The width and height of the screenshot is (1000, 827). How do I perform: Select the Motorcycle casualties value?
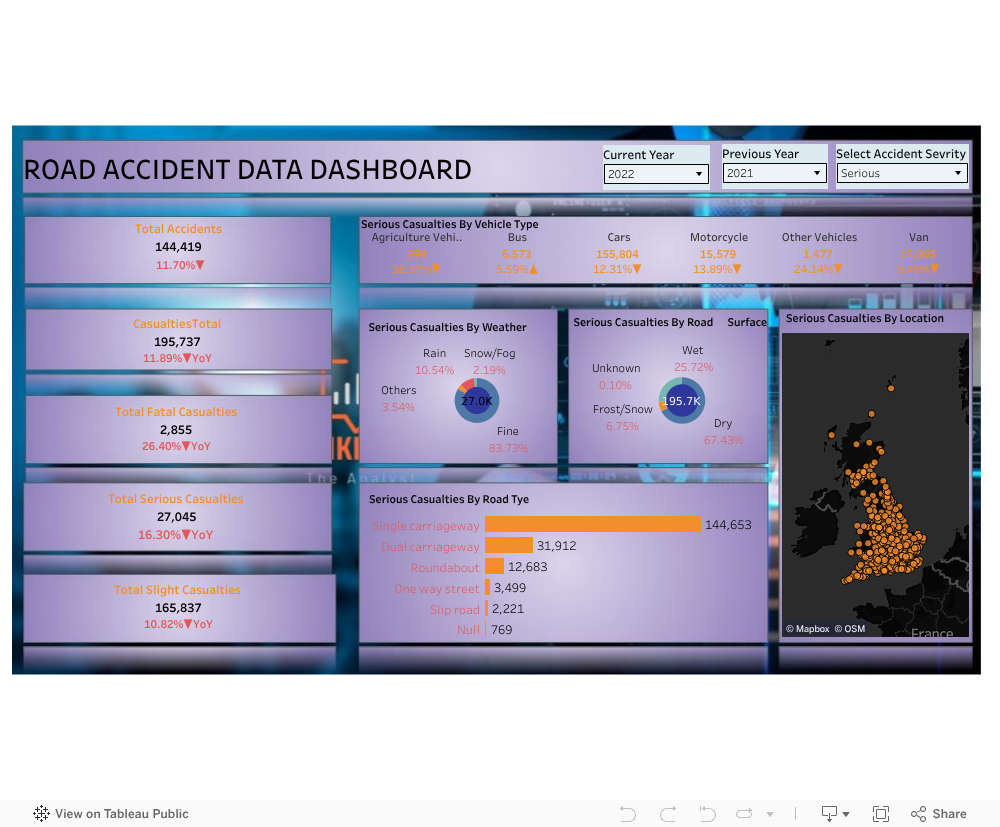(x=718, y=255)
